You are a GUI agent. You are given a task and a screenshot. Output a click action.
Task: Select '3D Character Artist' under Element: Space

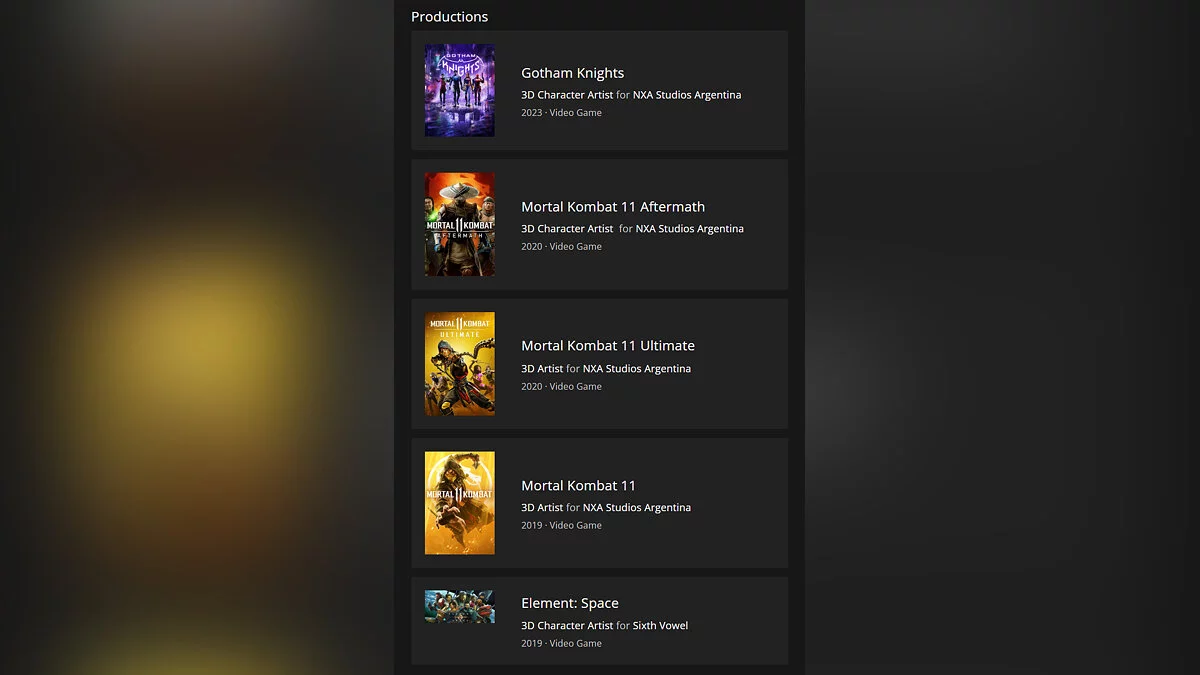[x=567, y=626]
